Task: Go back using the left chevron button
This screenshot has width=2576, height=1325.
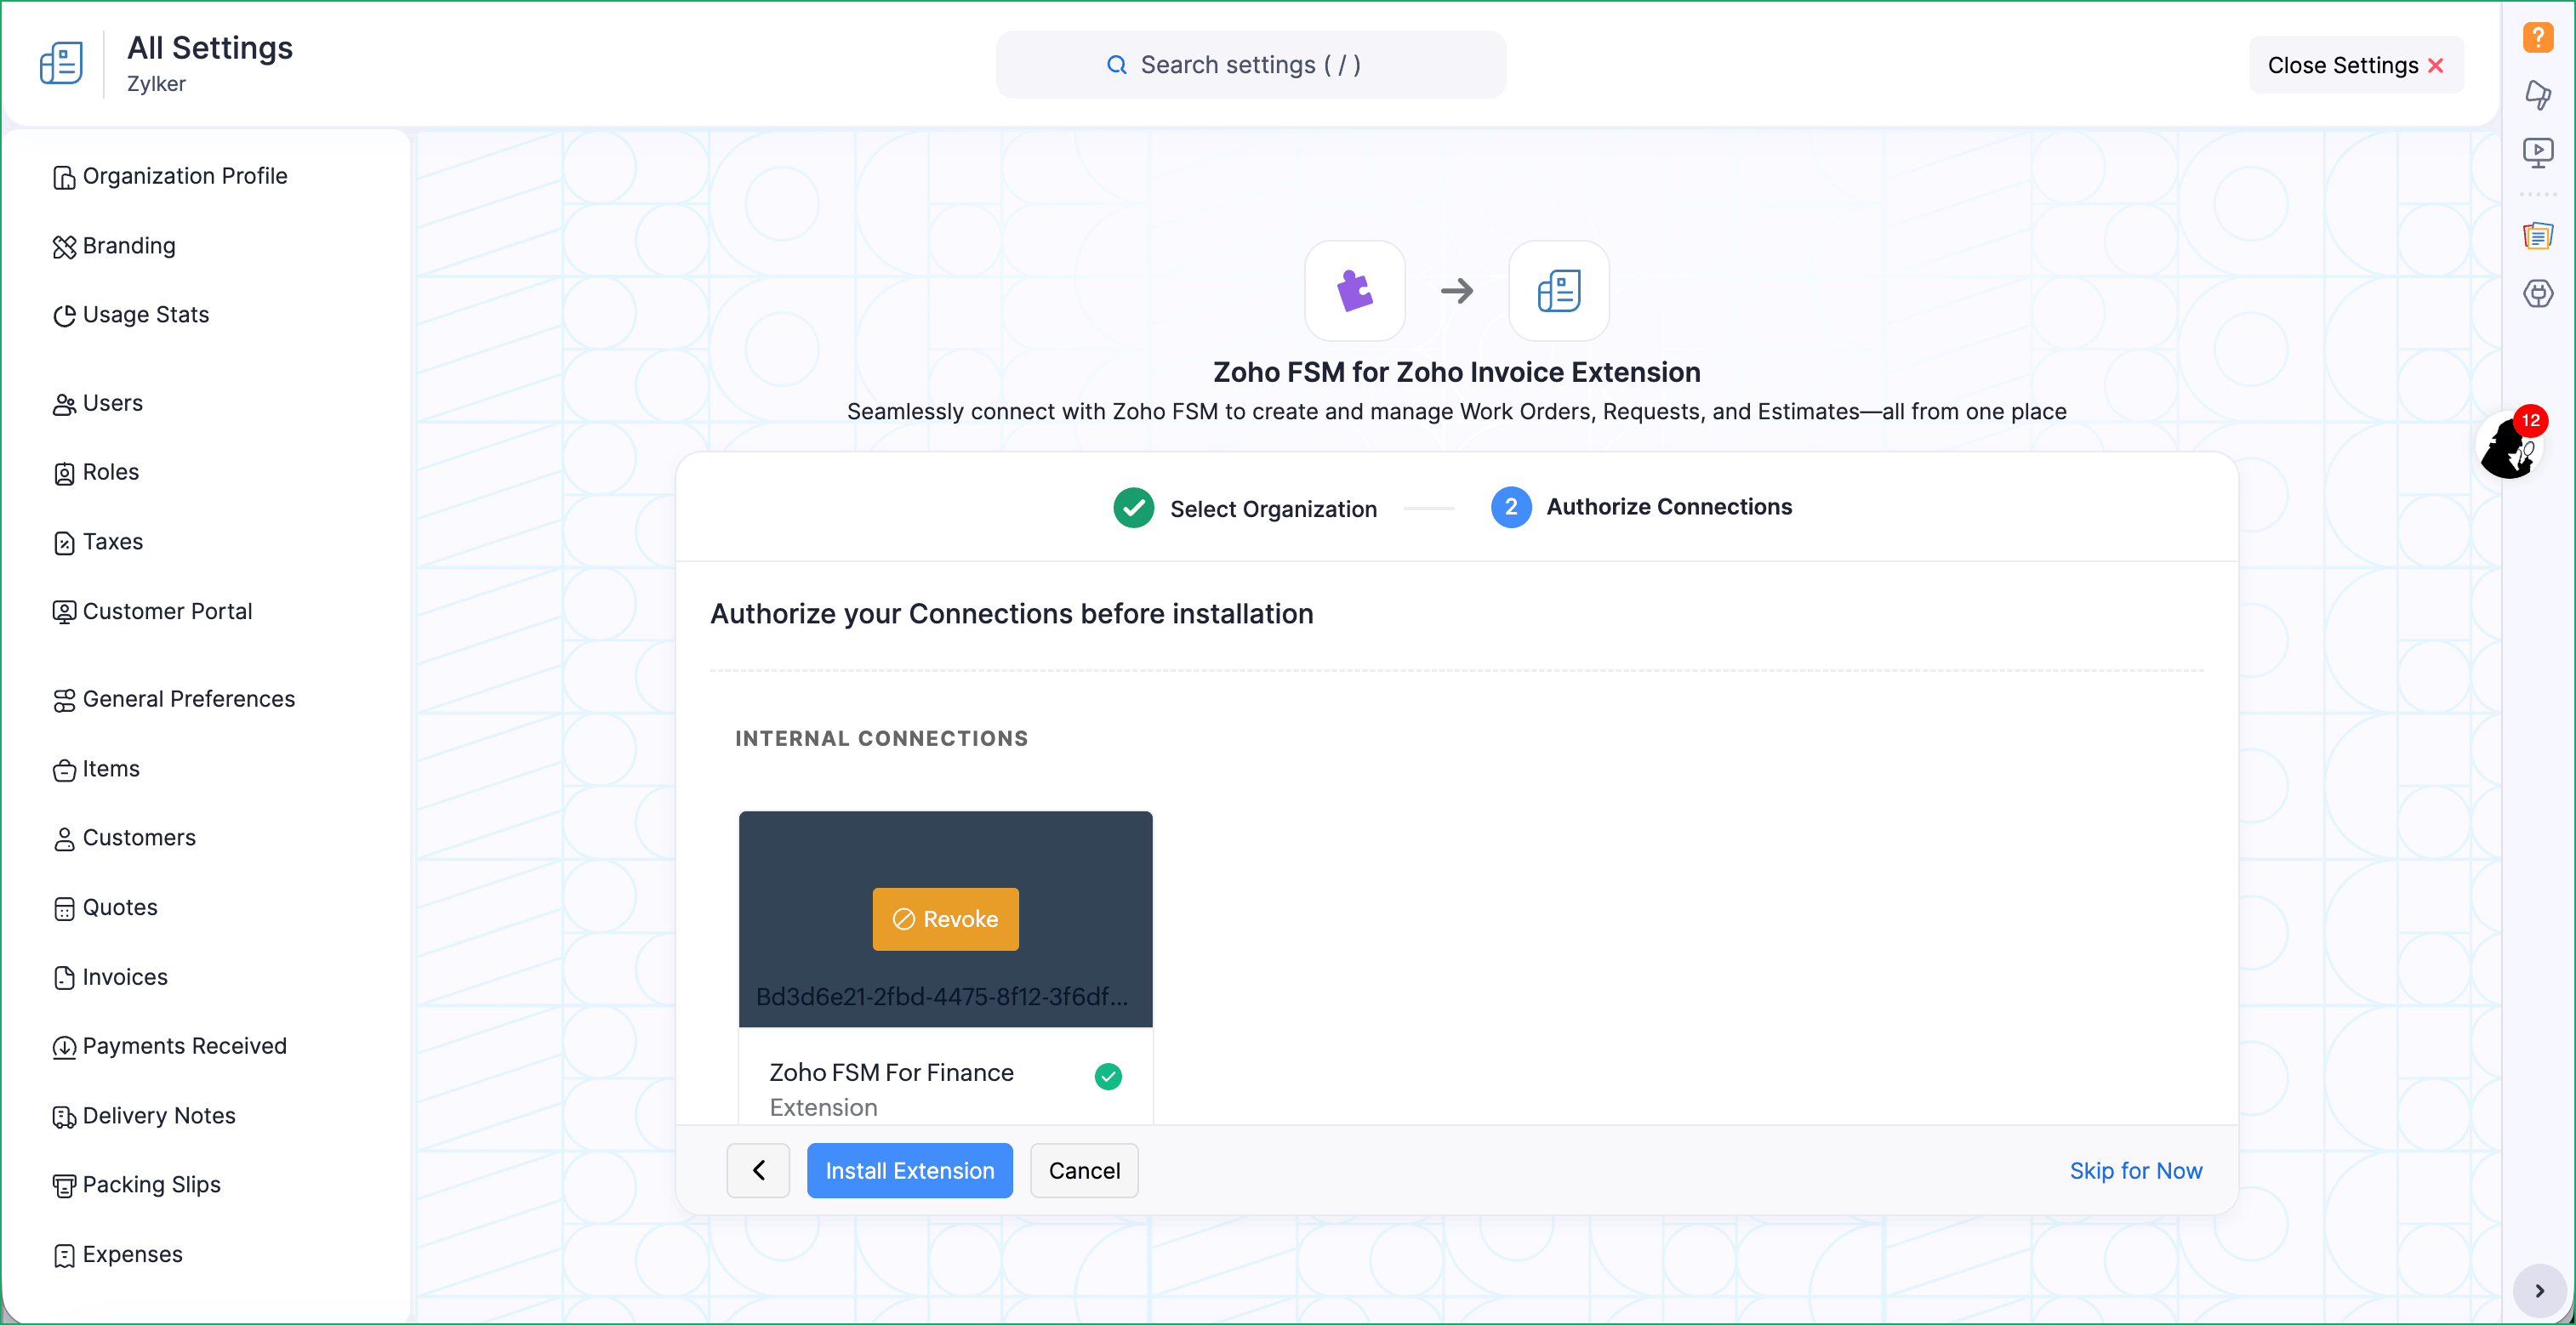Action: (x=758, y=1170)
